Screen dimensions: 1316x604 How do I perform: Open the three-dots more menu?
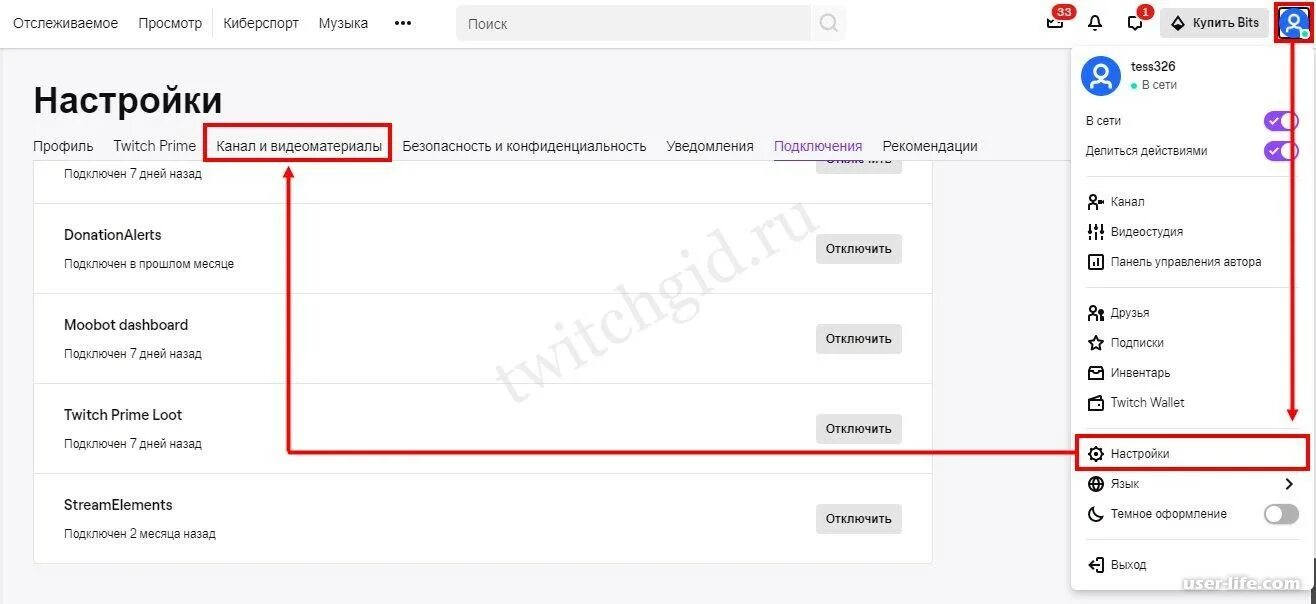point(403,23)
